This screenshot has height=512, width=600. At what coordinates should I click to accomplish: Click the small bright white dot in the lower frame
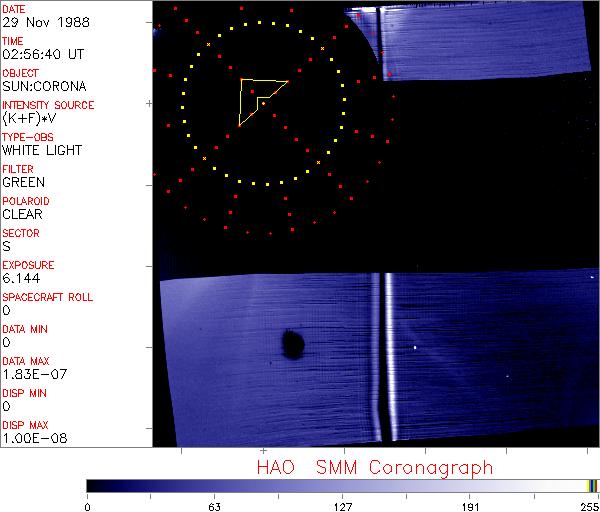coord(416,347)
